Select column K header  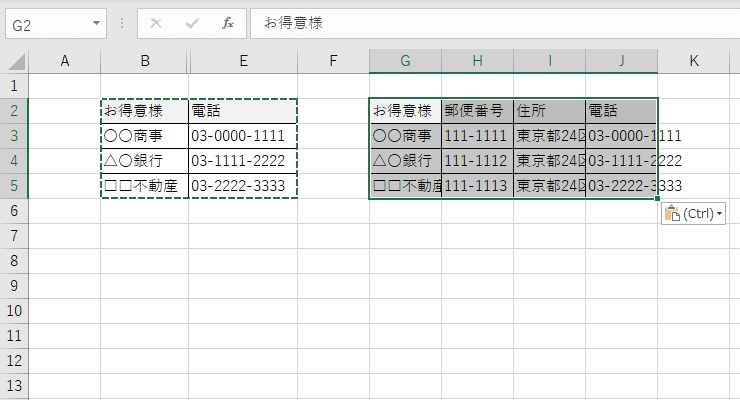tap(694, 61)
